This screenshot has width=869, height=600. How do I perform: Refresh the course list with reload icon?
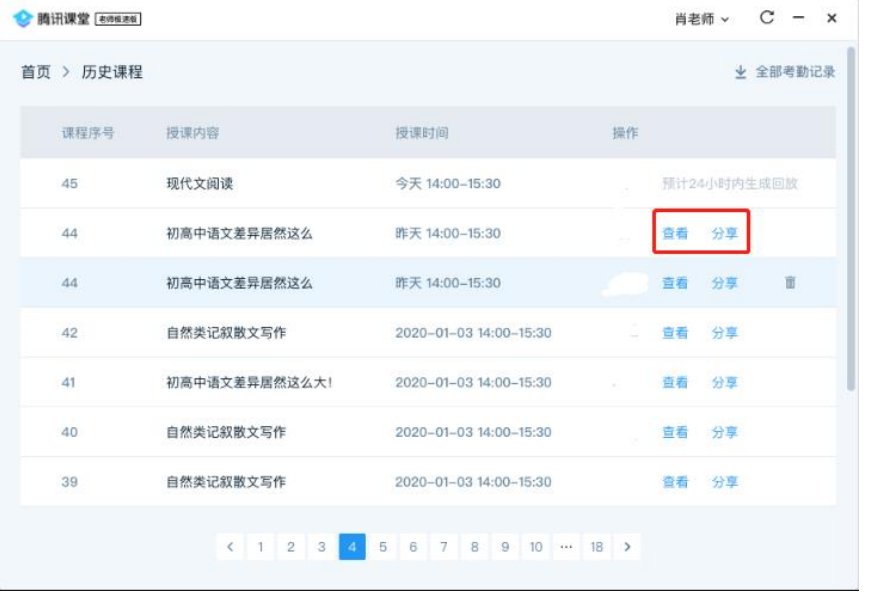pos(766,18)
